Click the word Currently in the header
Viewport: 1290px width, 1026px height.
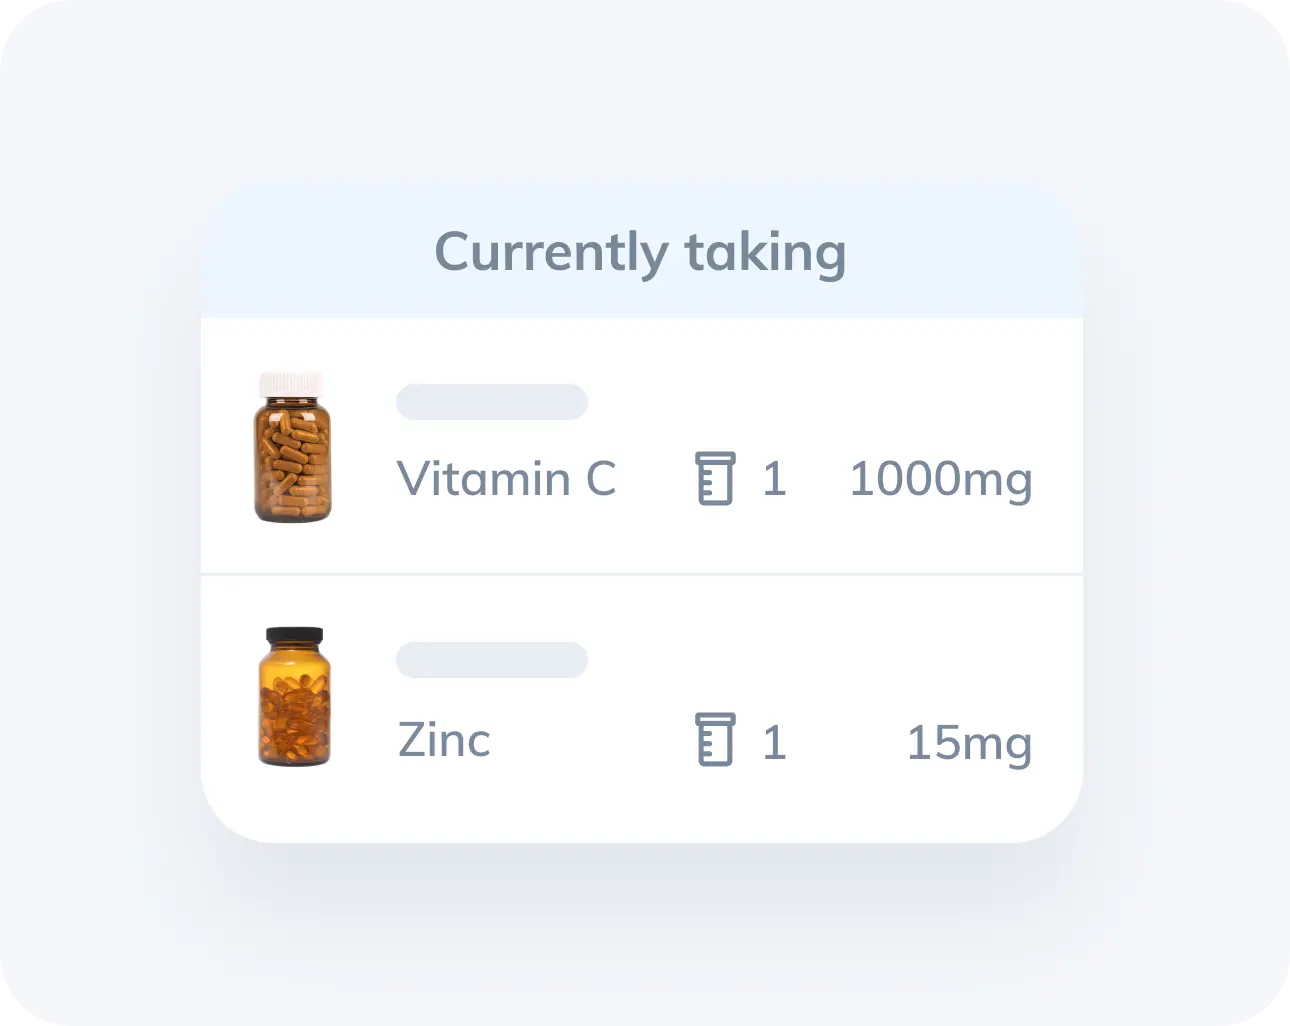551,253
